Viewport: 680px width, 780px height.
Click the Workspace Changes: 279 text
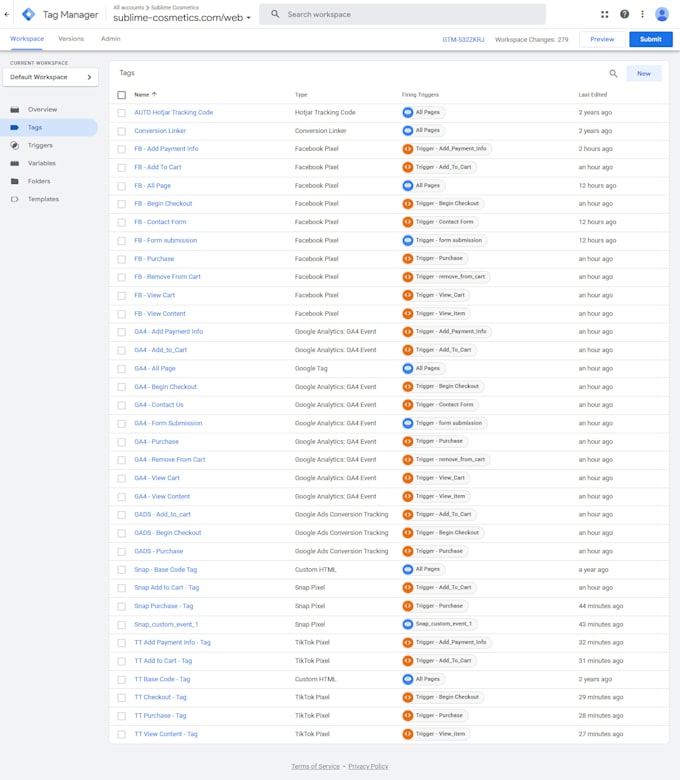pyautogui.click(x=531, y=39)
